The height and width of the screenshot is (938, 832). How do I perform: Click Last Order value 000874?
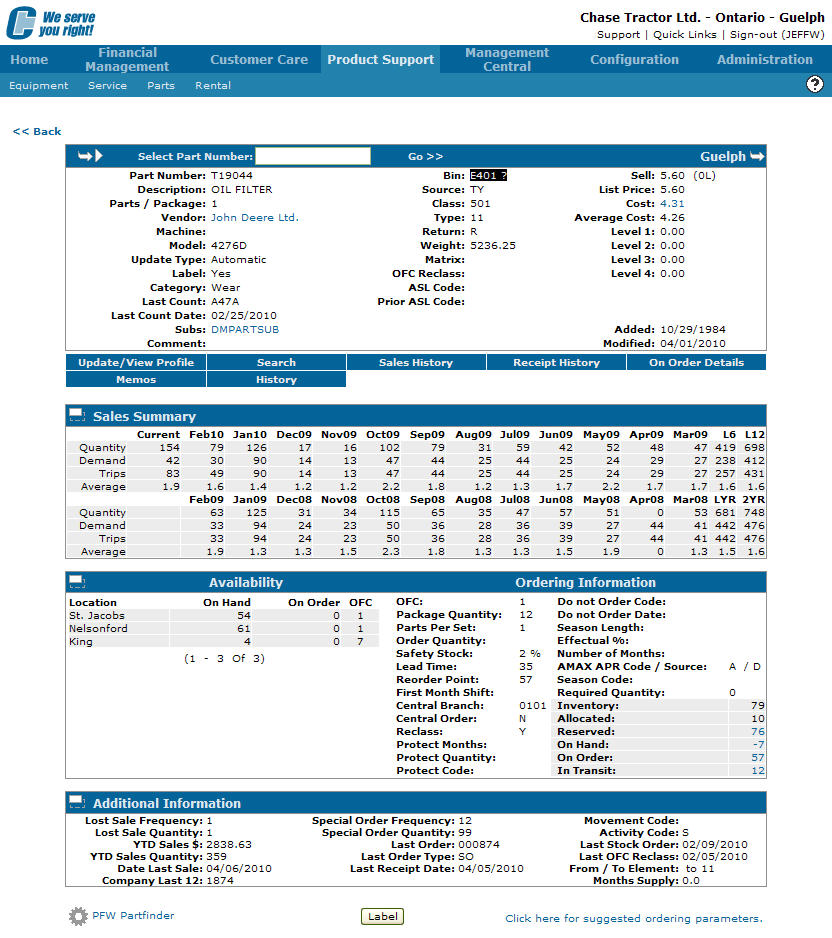pyautogui.click(x=479, y=845)
